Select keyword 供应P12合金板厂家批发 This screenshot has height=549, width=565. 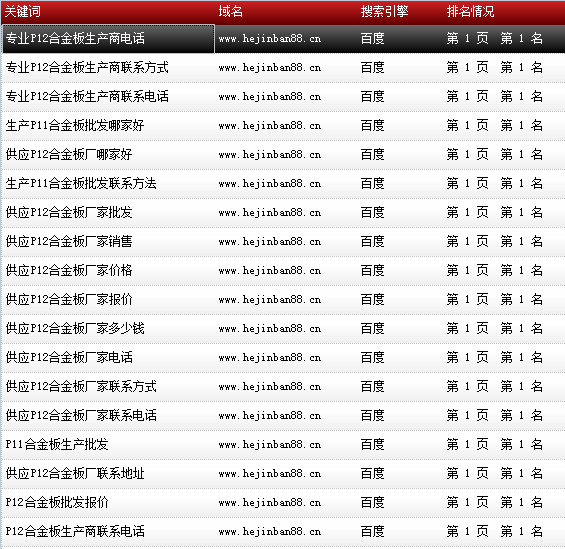point(69,213)
